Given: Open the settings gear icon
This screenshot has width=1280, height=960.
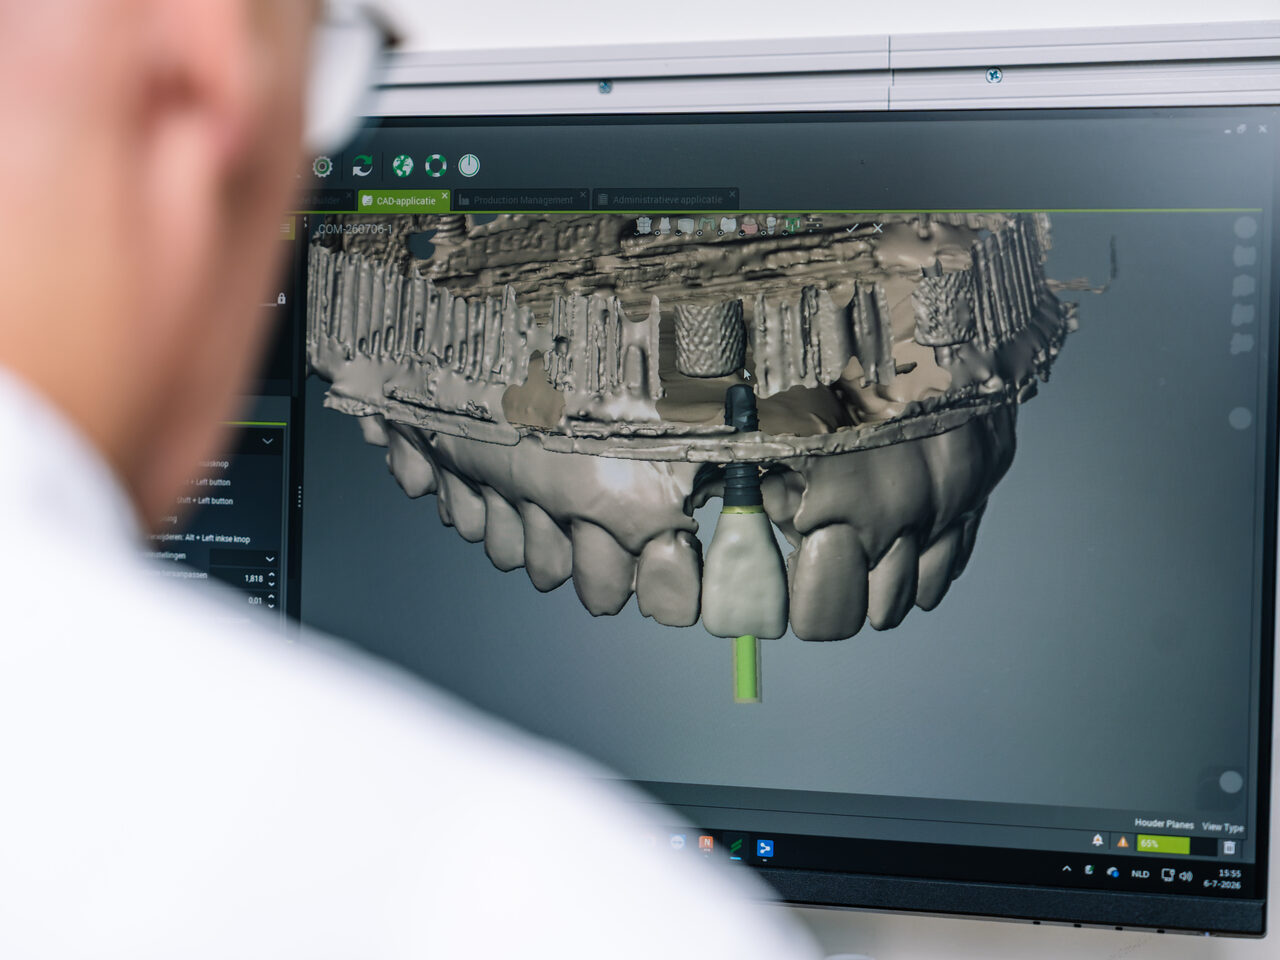Looking at the screenshot, I should [322, 166].
